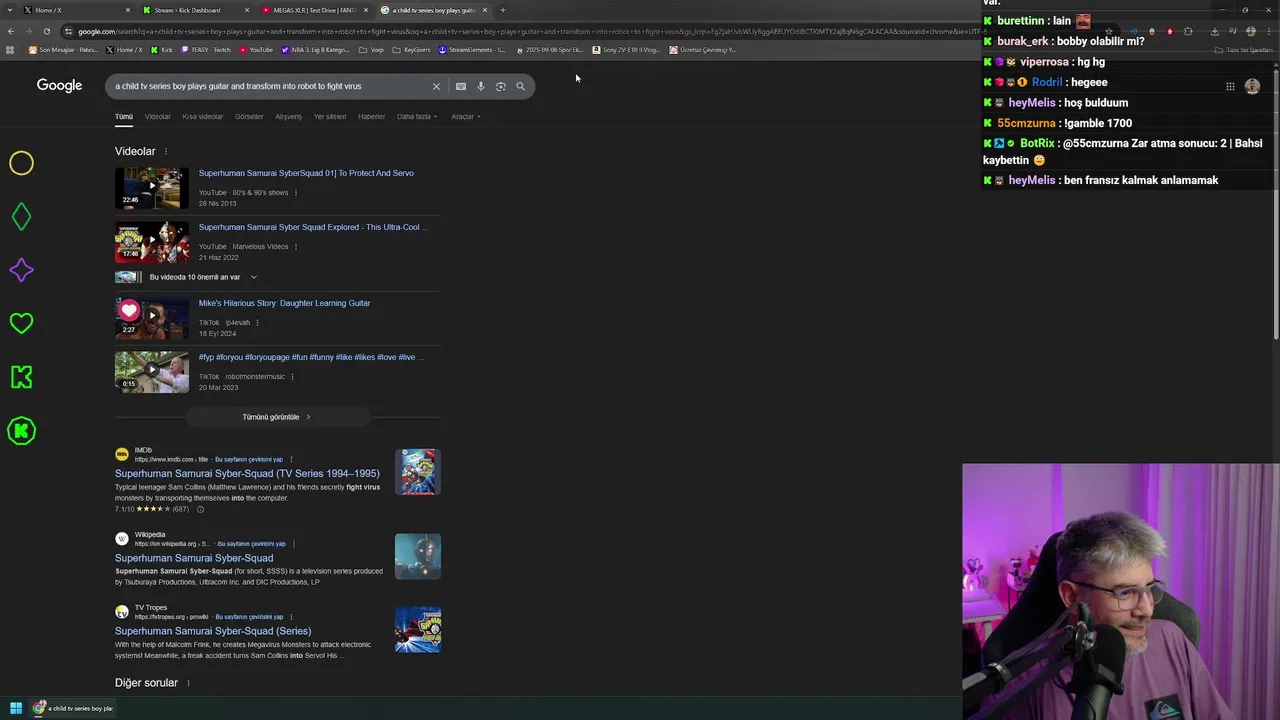Play the 22:46 Superhuman Samurai video thumbnail
The height and width of the screenshot is (720, 1280).
(152, 188)
